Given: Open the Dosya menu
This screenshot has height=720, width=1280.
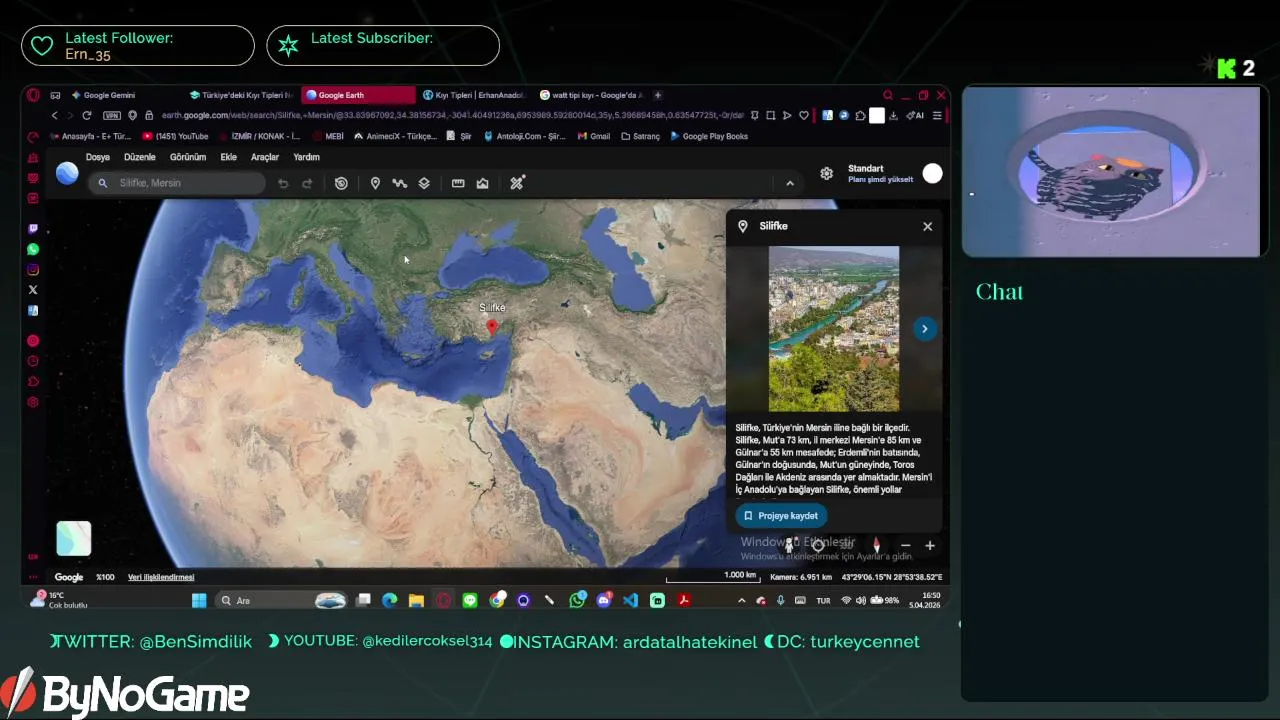Looking at the screenshot, I should coord(98,157).
